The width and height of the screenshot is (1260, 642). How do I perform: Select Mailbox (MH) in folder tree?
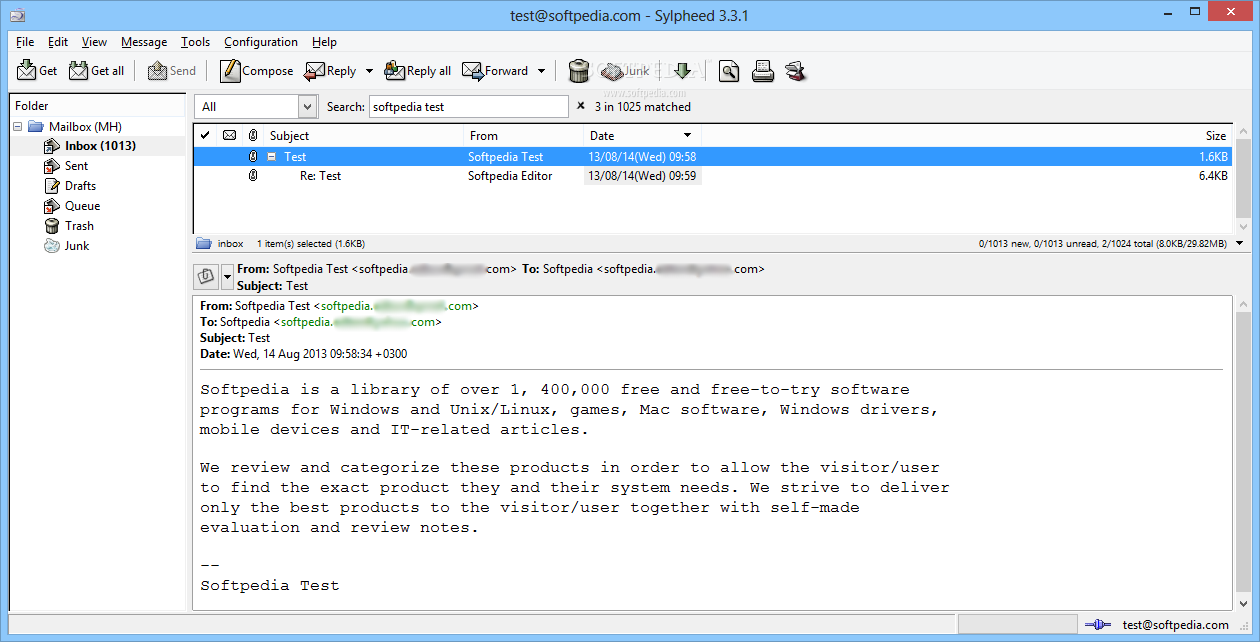point(85,127)
